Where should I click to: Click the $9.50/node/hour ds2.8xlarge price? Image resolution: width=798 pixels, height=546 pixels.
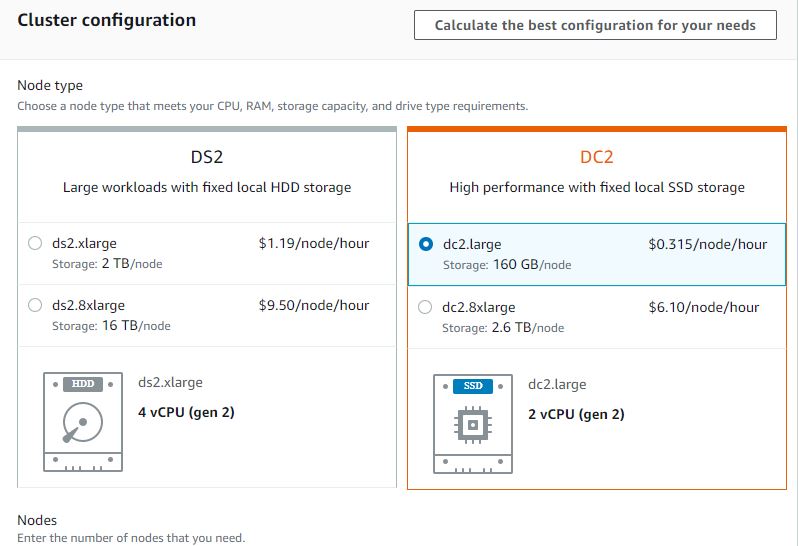(x=314, y=305)
